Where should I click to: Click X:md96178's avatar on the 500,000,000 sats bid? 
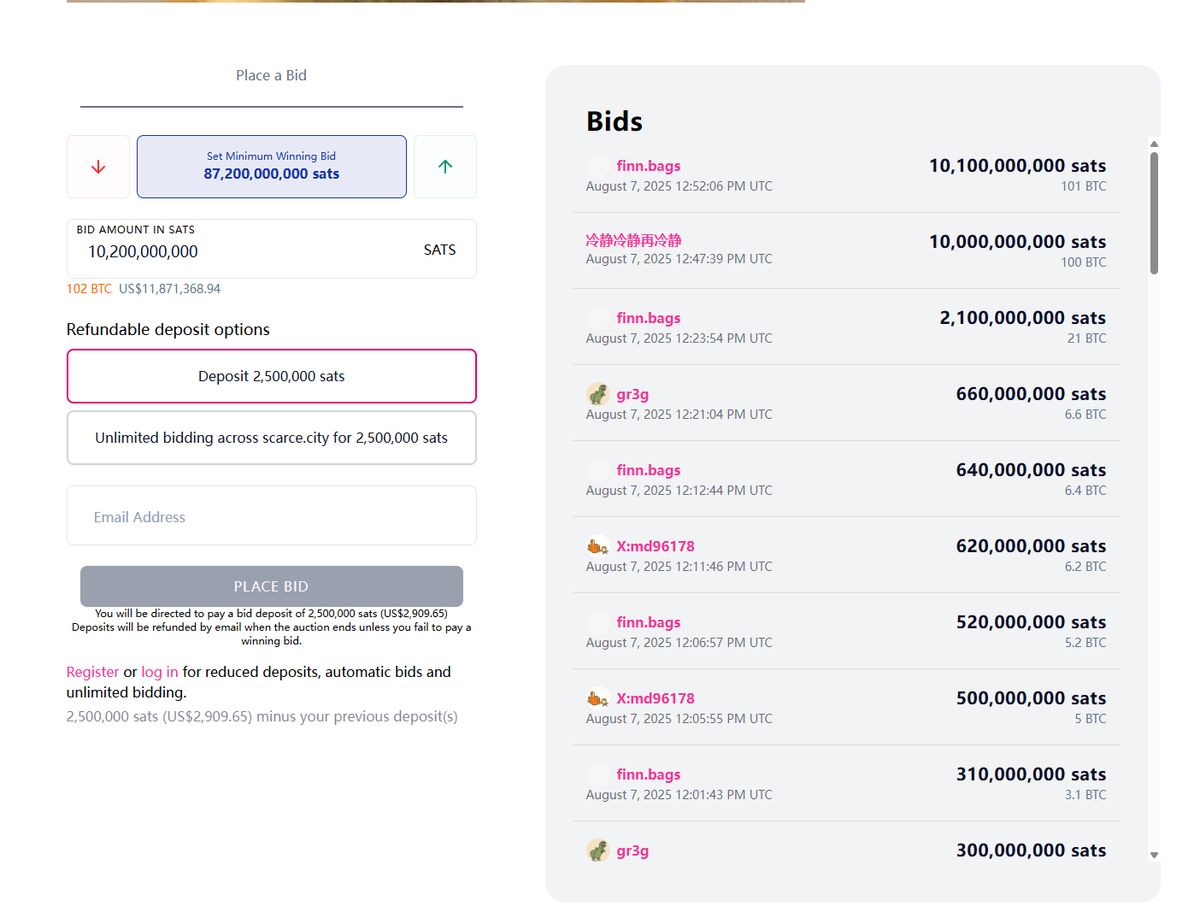tap(598, 698)
